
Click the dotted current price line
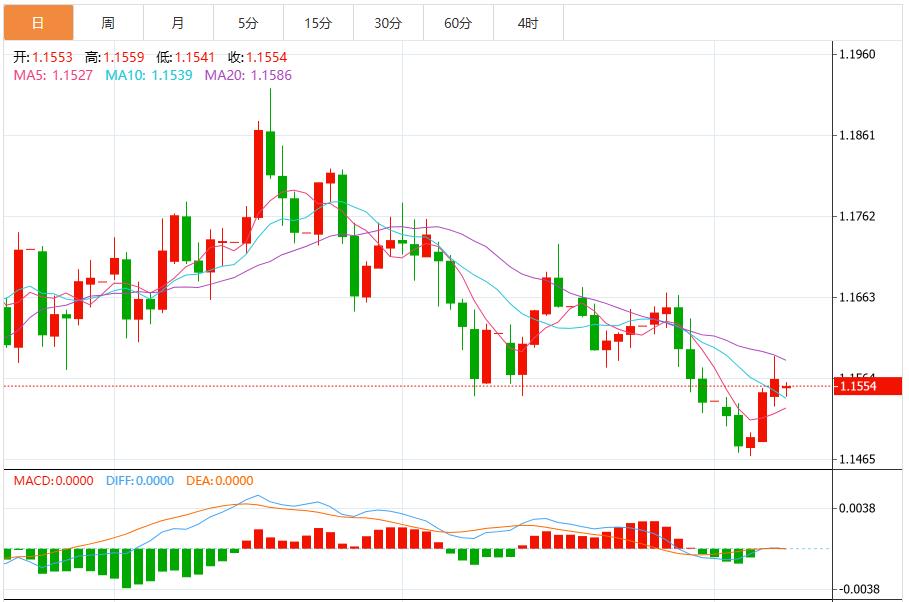click(x=400, y=384)
